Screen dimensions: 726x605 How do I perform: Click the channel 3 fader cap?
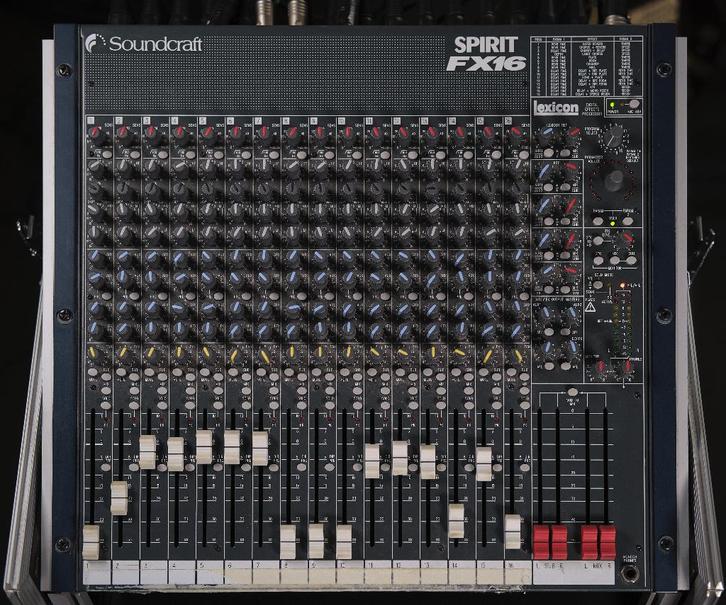[148, 452]
